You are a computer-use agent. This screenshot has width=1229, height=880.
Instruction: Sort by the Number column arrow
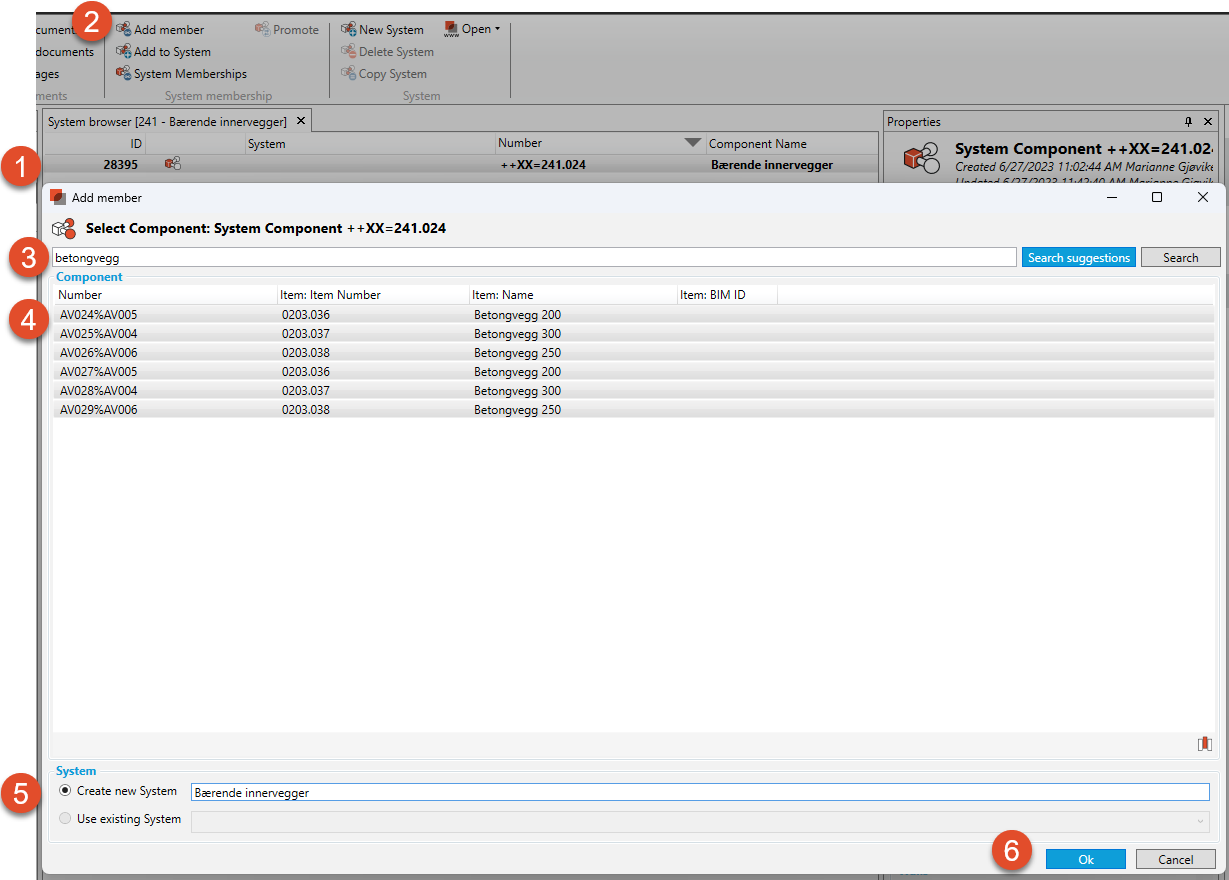[693, 143]
